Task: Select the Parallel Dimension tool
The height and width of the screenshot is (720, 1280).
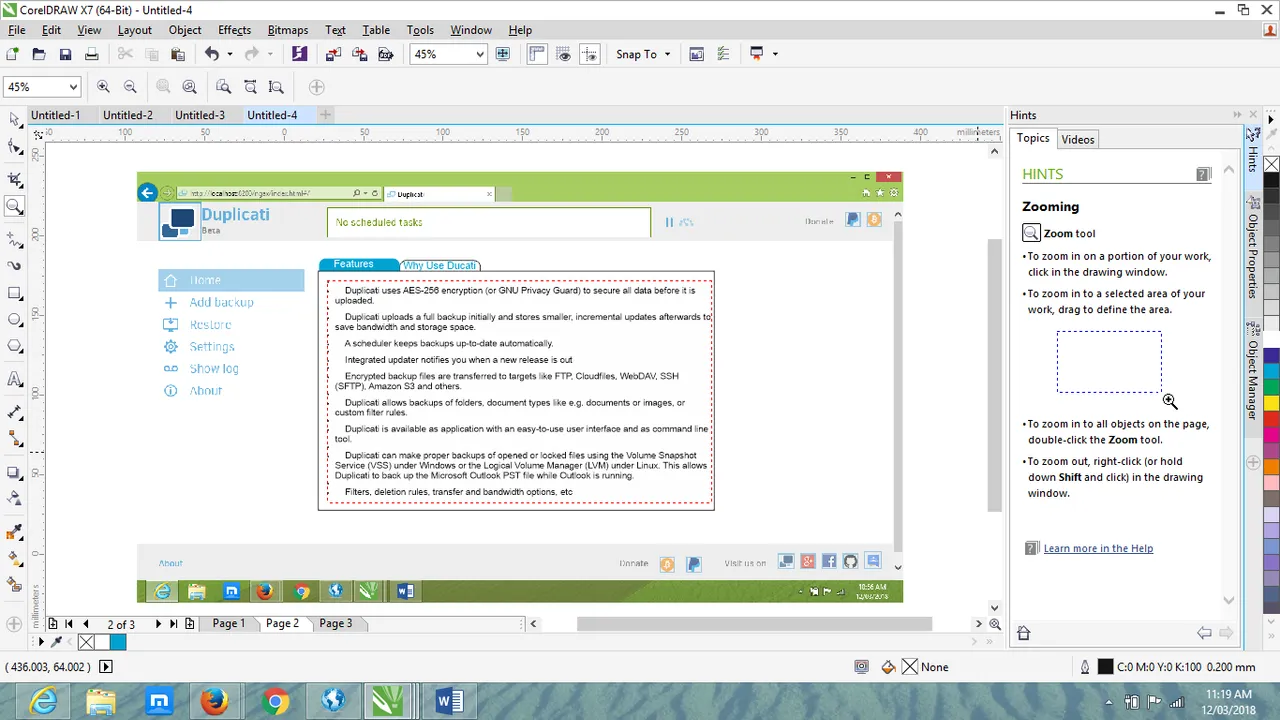Action: click(x=14, y=411)
